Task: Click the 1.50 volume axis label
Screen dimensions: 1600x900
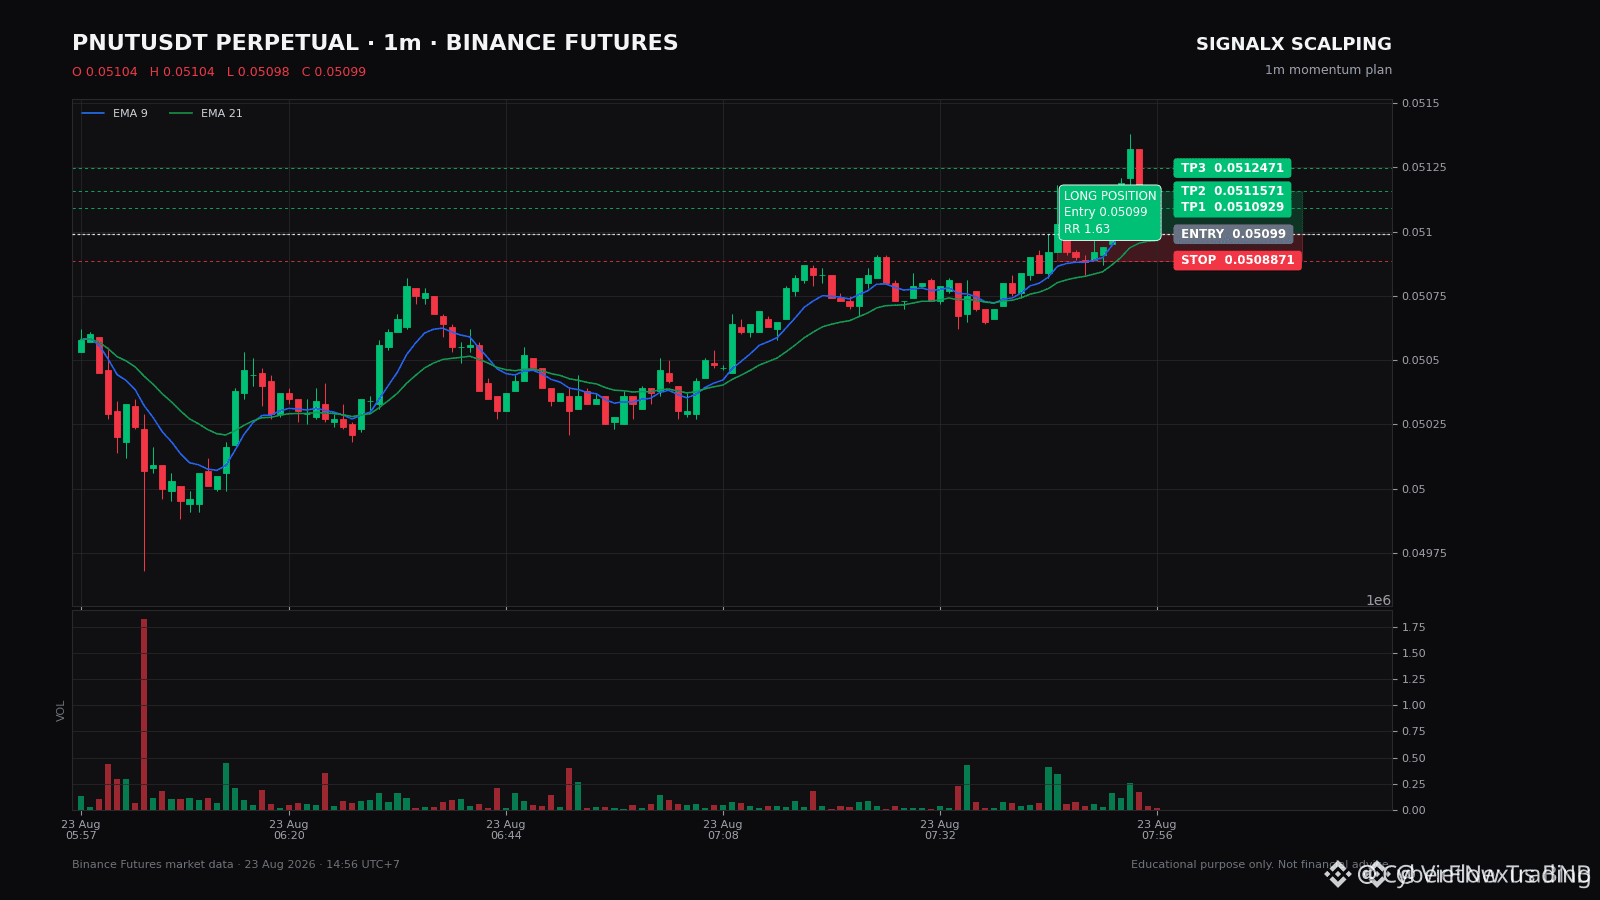Action: point(1414,654)
